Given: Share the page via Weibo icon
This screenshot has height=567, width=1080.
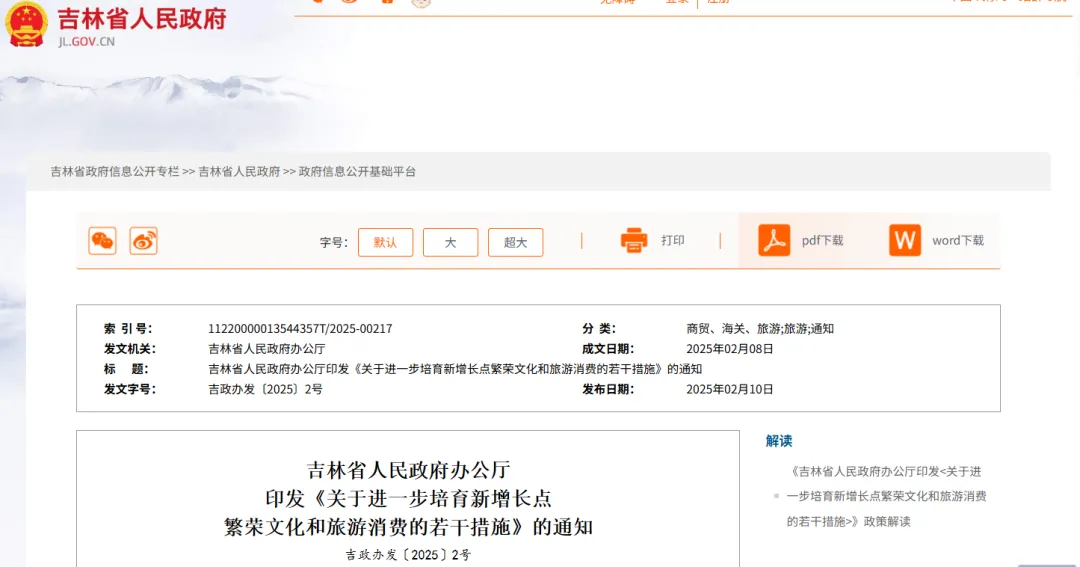Looking at the screenshot, I should [143, 241].
